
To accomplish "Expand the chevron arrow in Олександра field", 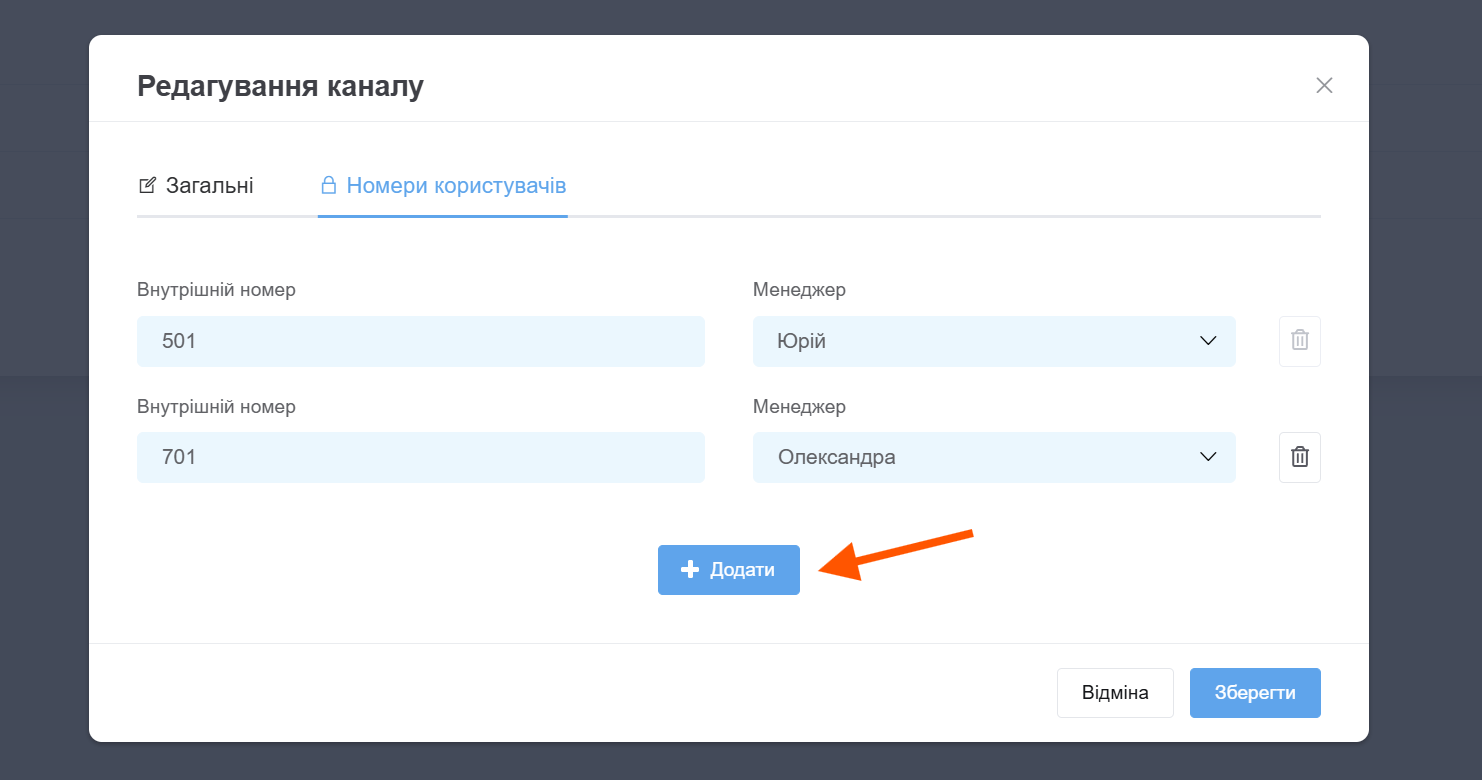I will 1207,457.
